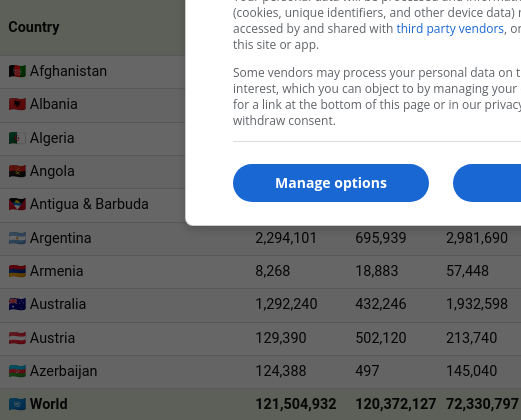Click the Algeria flag icon
The width and height of the screenshot is (521, 420).
[x=17, y=138]
